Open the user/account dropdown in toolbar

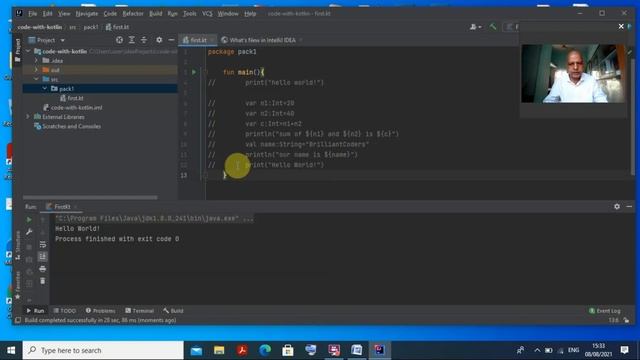475,27
